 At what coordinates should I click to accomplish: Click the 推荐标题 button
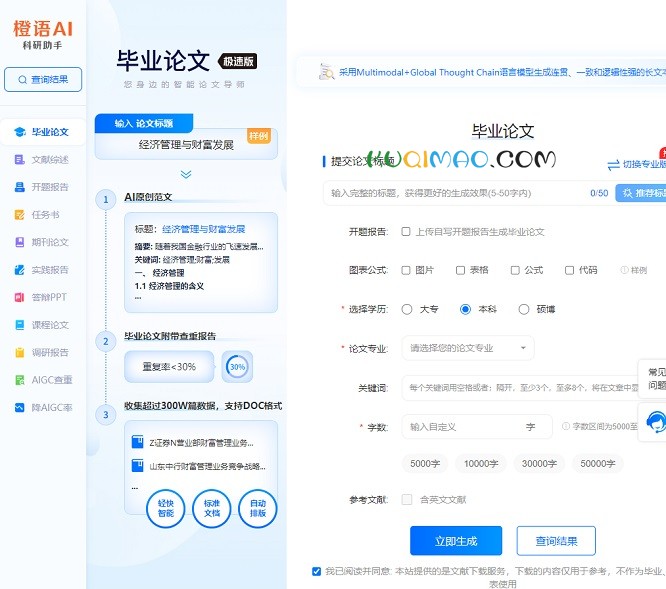641,193
